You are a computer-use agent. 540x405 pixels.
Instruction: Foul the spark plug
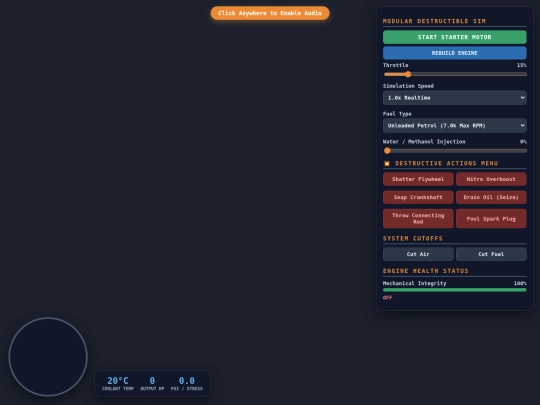pos(491,219)
